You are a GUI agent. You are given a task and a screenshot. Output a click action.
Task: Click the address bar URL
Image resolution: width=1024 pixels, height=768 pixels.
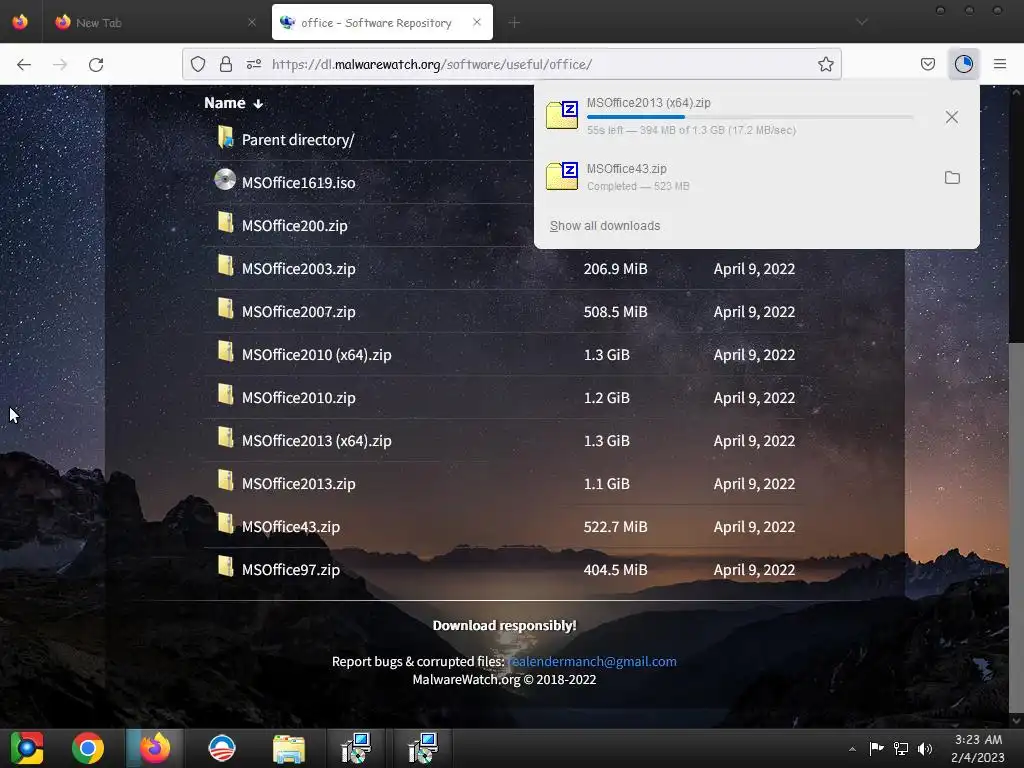(432, 64)
